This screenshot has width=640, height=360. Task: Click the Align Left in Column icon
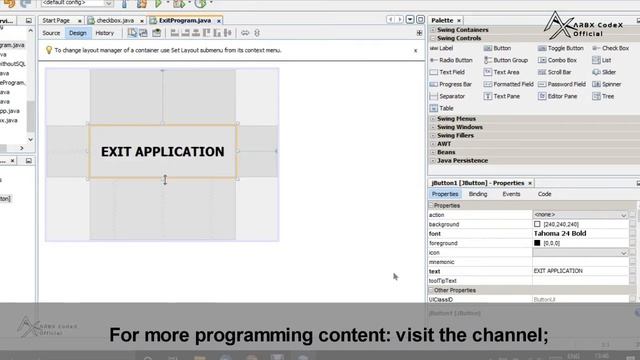tap(174, 33)
